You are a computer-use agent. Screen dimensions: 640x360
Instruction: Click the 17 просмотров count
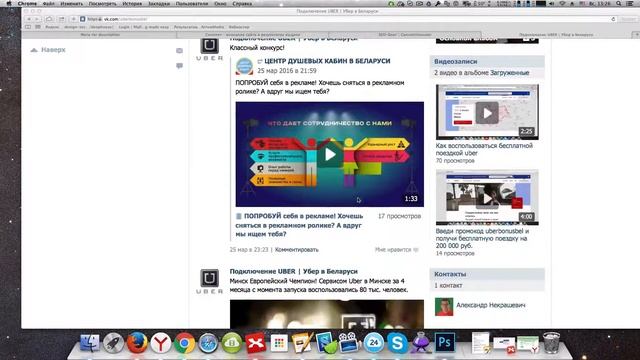[x=399, y=216]
